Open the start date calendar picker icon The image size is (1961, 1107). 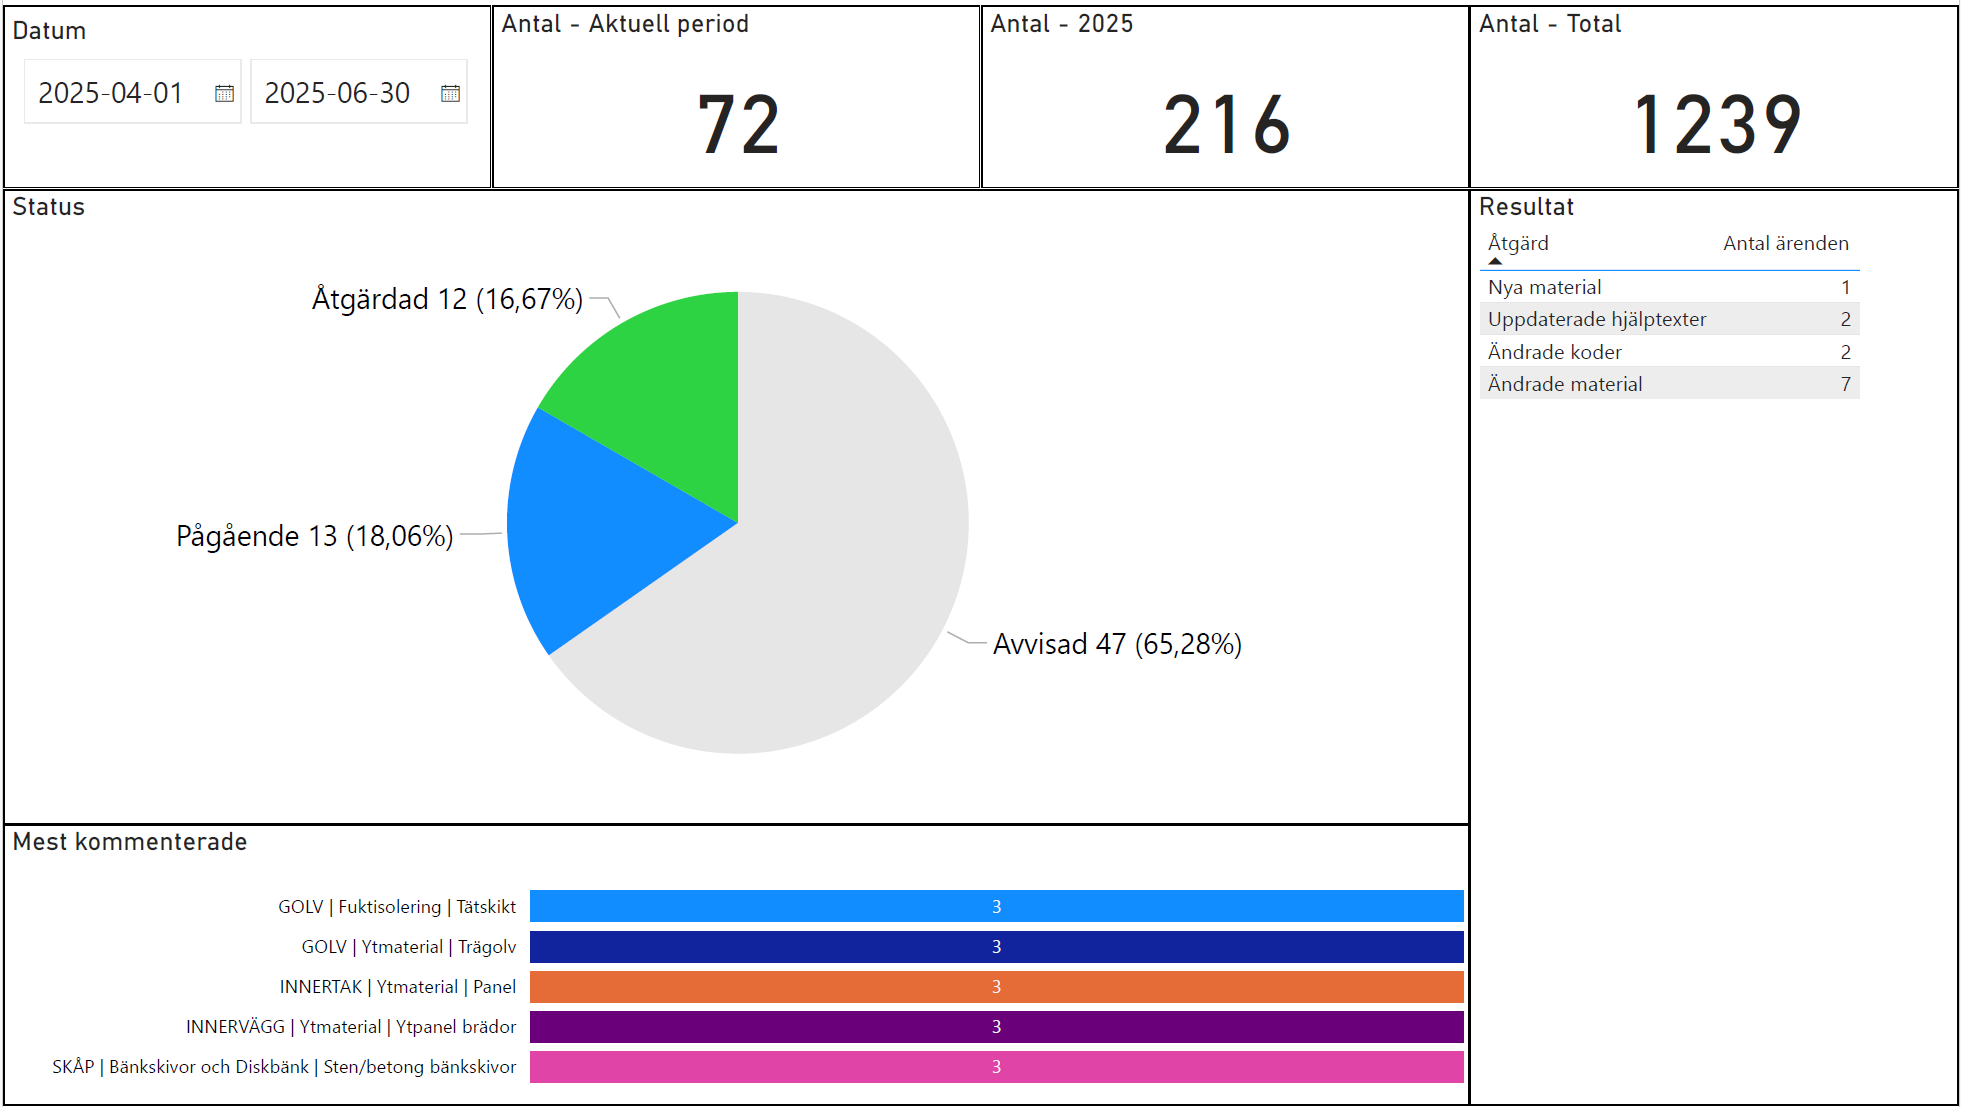tap(224, 93)
